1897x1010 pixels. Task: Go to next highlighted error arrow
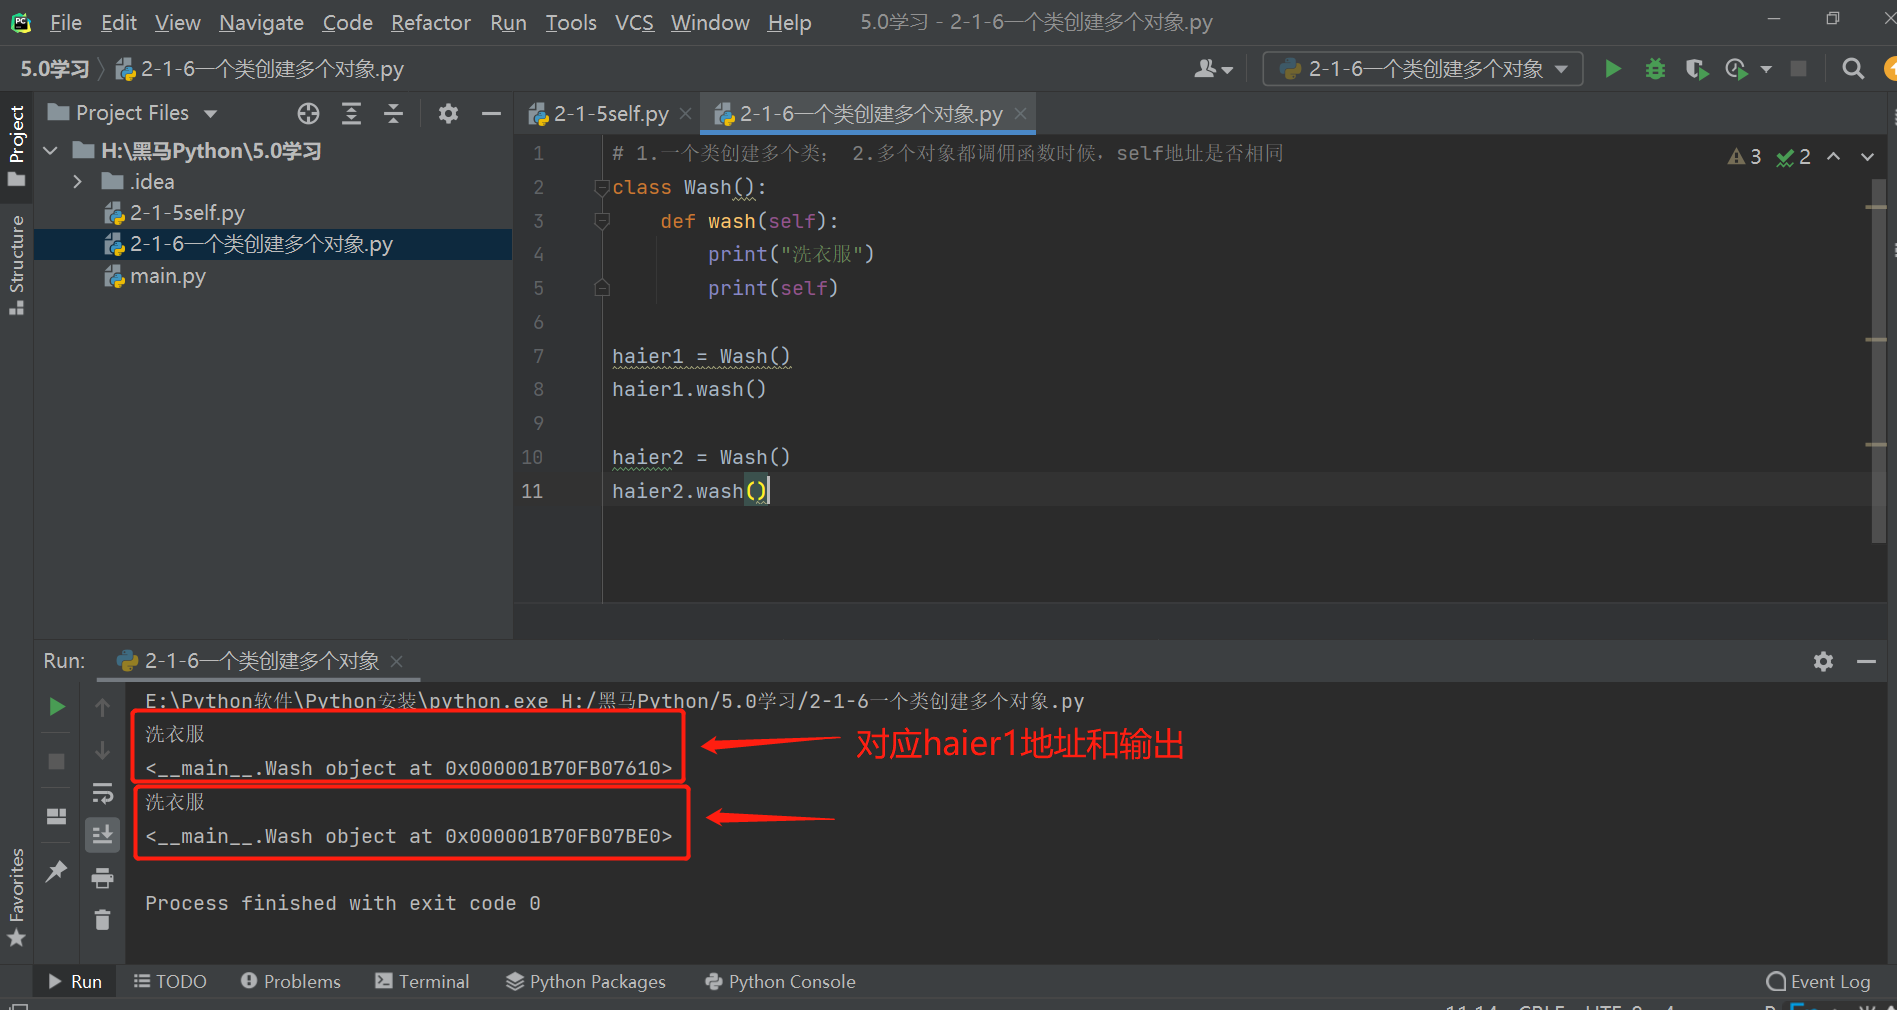pyautogui.click(x=1867, y=156)
